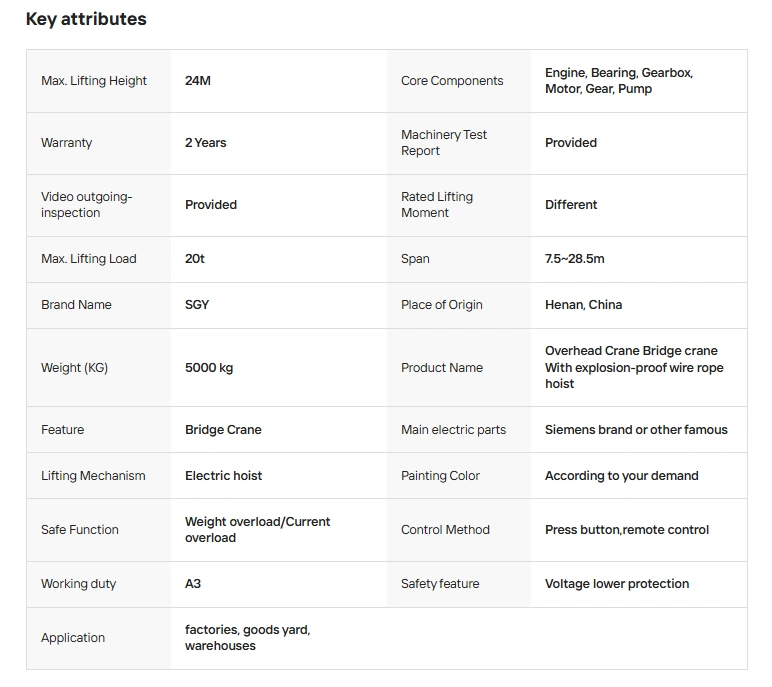Click the Rated Lifting Moment label
The width and height of the screenshot is (772, 687).
pos(437,205)
